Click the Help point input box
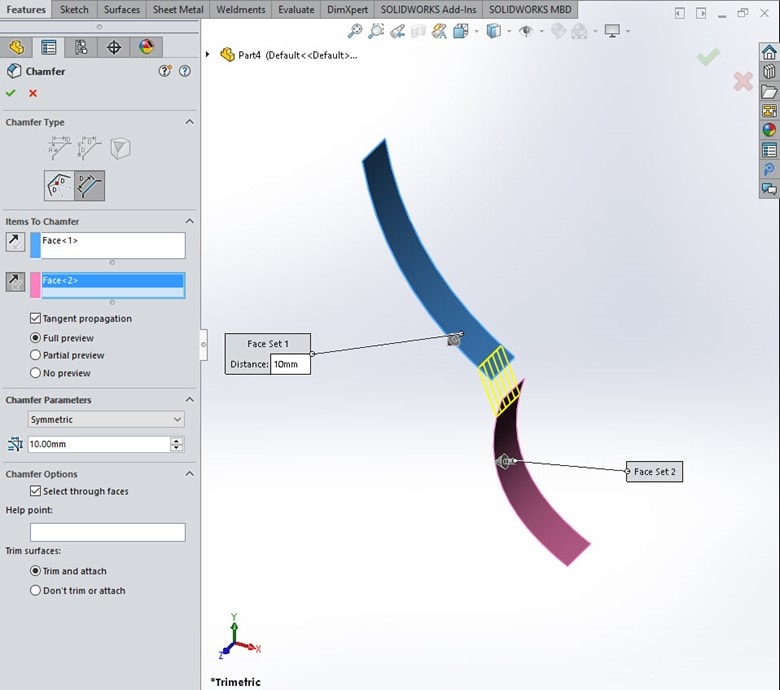Viewport: 780px width, 690px height. pos(107,532)
